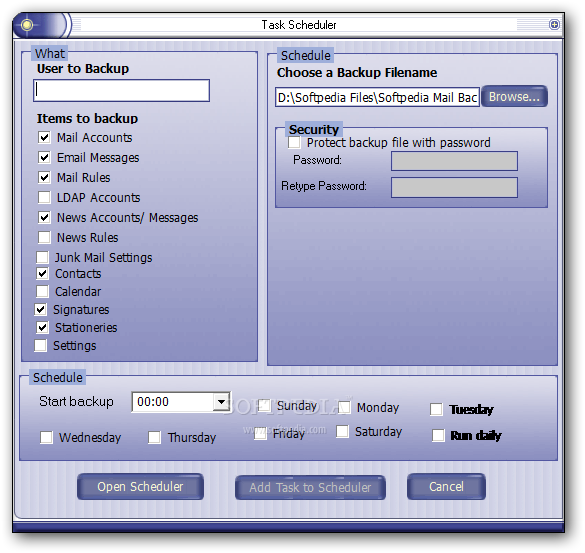Screen dimensions: 585x553
Task: Enable Run daily option
Action: (x=438, y=435)
